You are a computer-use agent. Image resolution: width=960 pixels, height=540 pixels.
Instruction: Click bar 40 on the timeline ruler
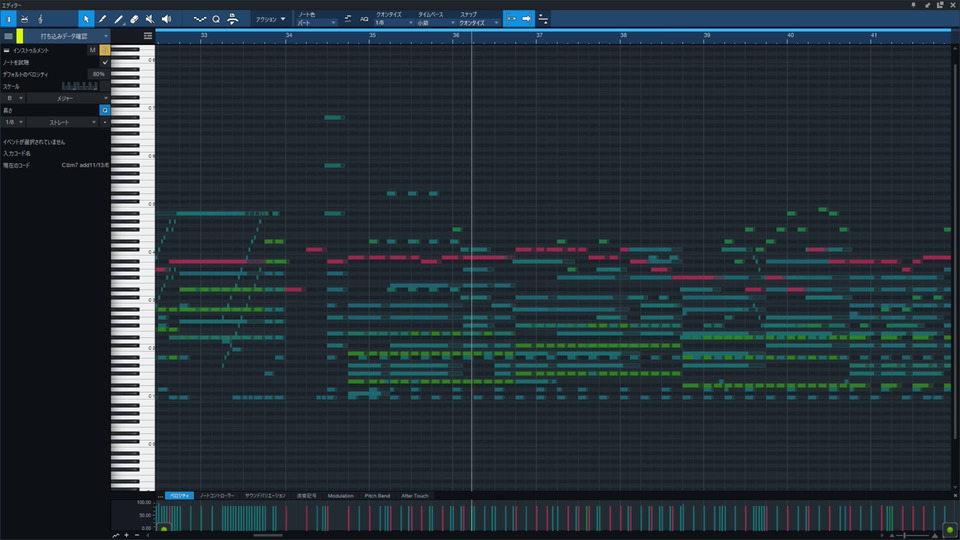point(790,36)
